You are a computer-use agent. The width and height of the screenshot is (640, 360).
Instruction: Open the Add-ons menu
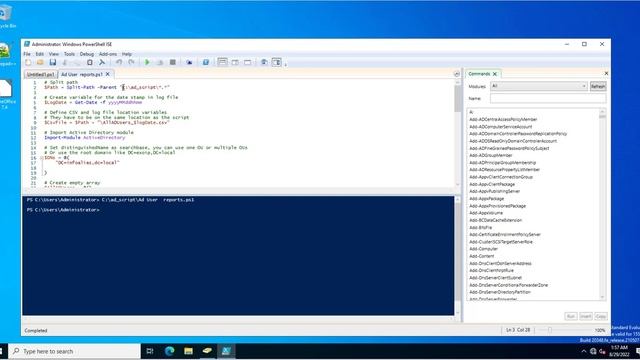[x=108, y=54]
